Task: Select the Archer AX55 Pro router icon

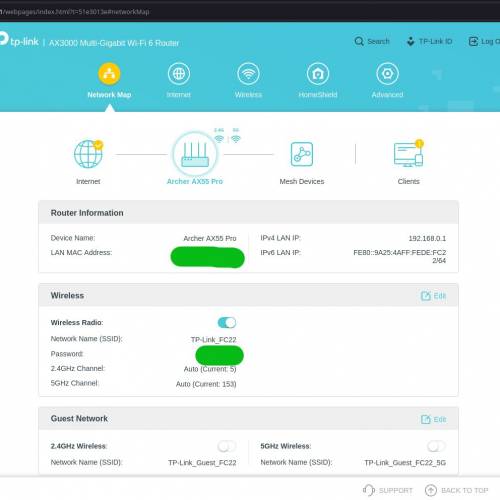Action: (195, 154)
